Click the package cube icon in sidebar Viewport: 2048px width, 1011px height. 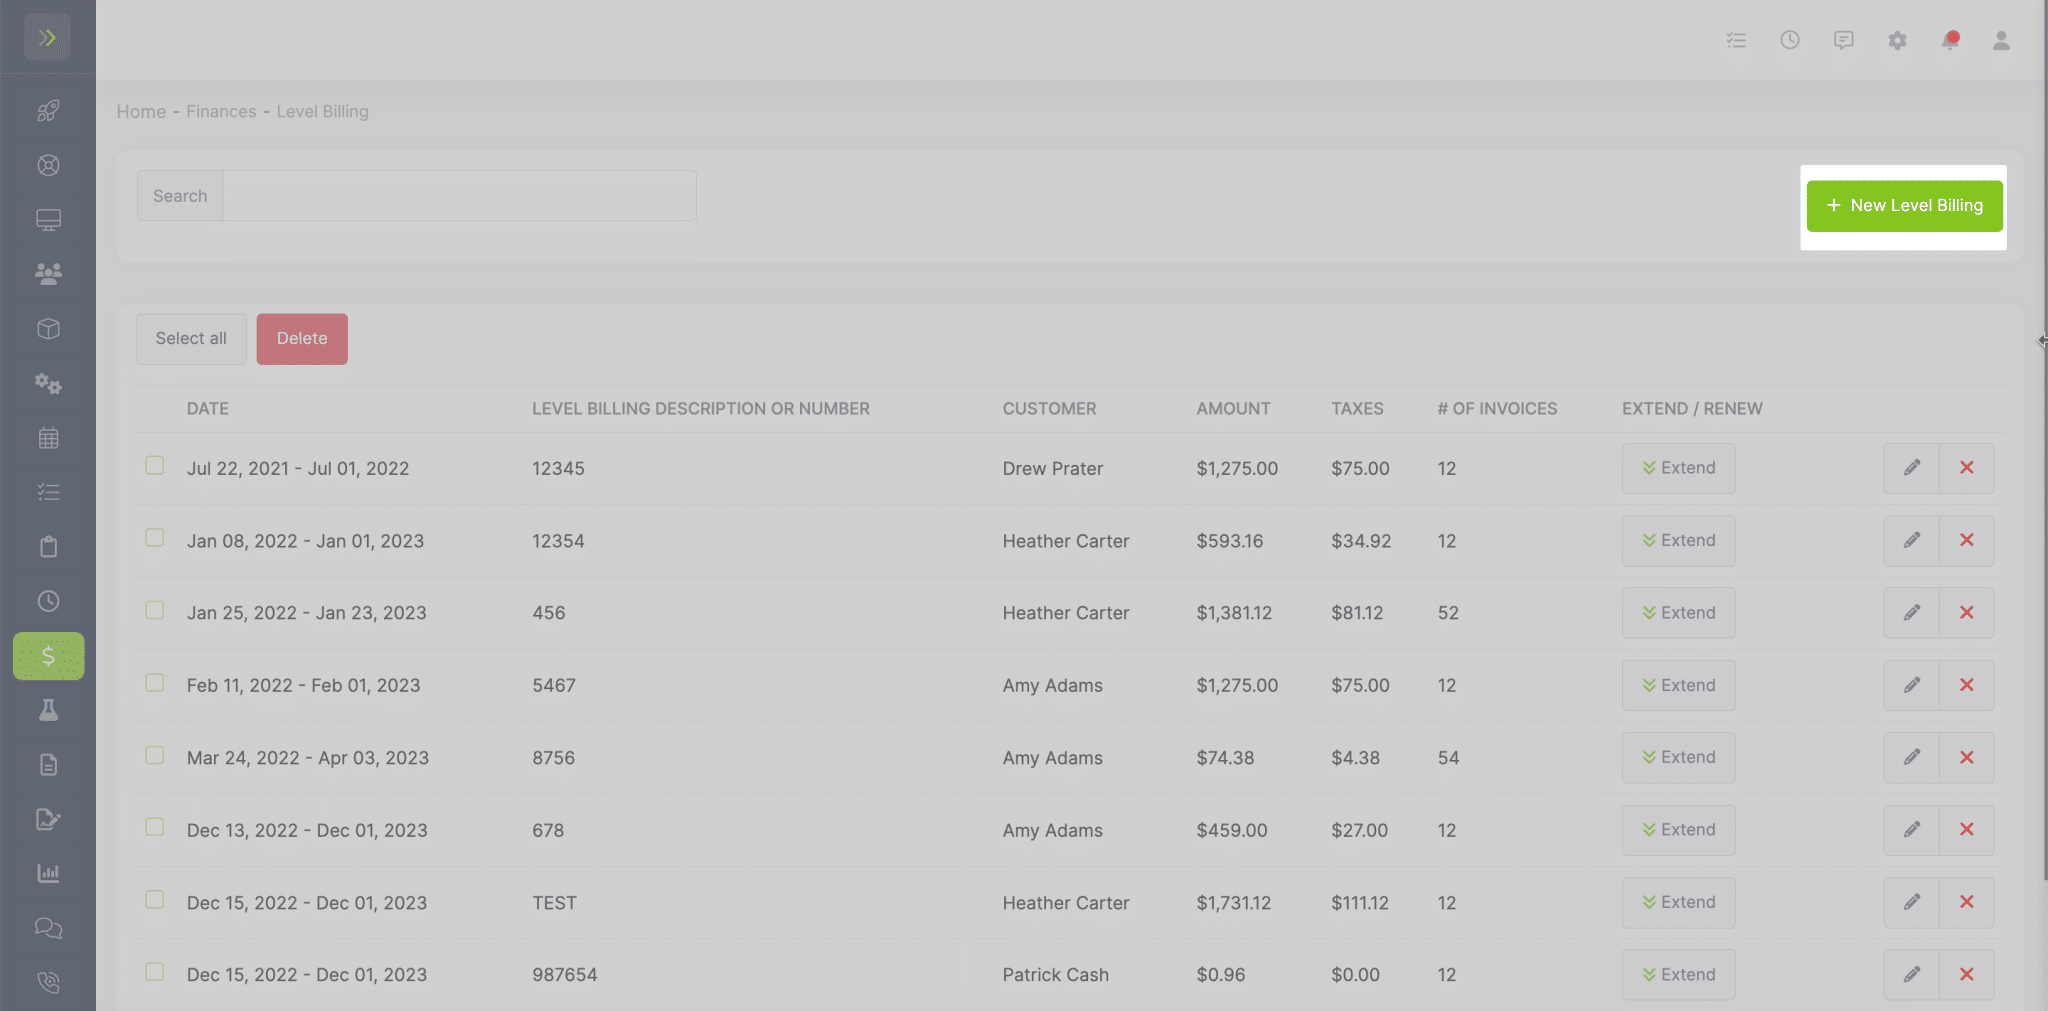click(48, 328)
